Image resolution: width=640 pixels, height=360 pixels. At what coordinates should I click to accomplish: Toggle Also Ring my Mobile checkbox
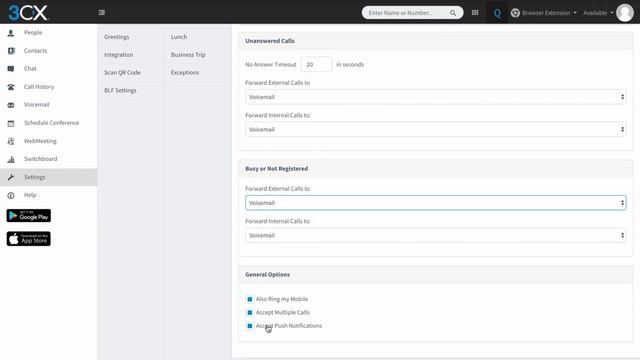click(250, 299)
